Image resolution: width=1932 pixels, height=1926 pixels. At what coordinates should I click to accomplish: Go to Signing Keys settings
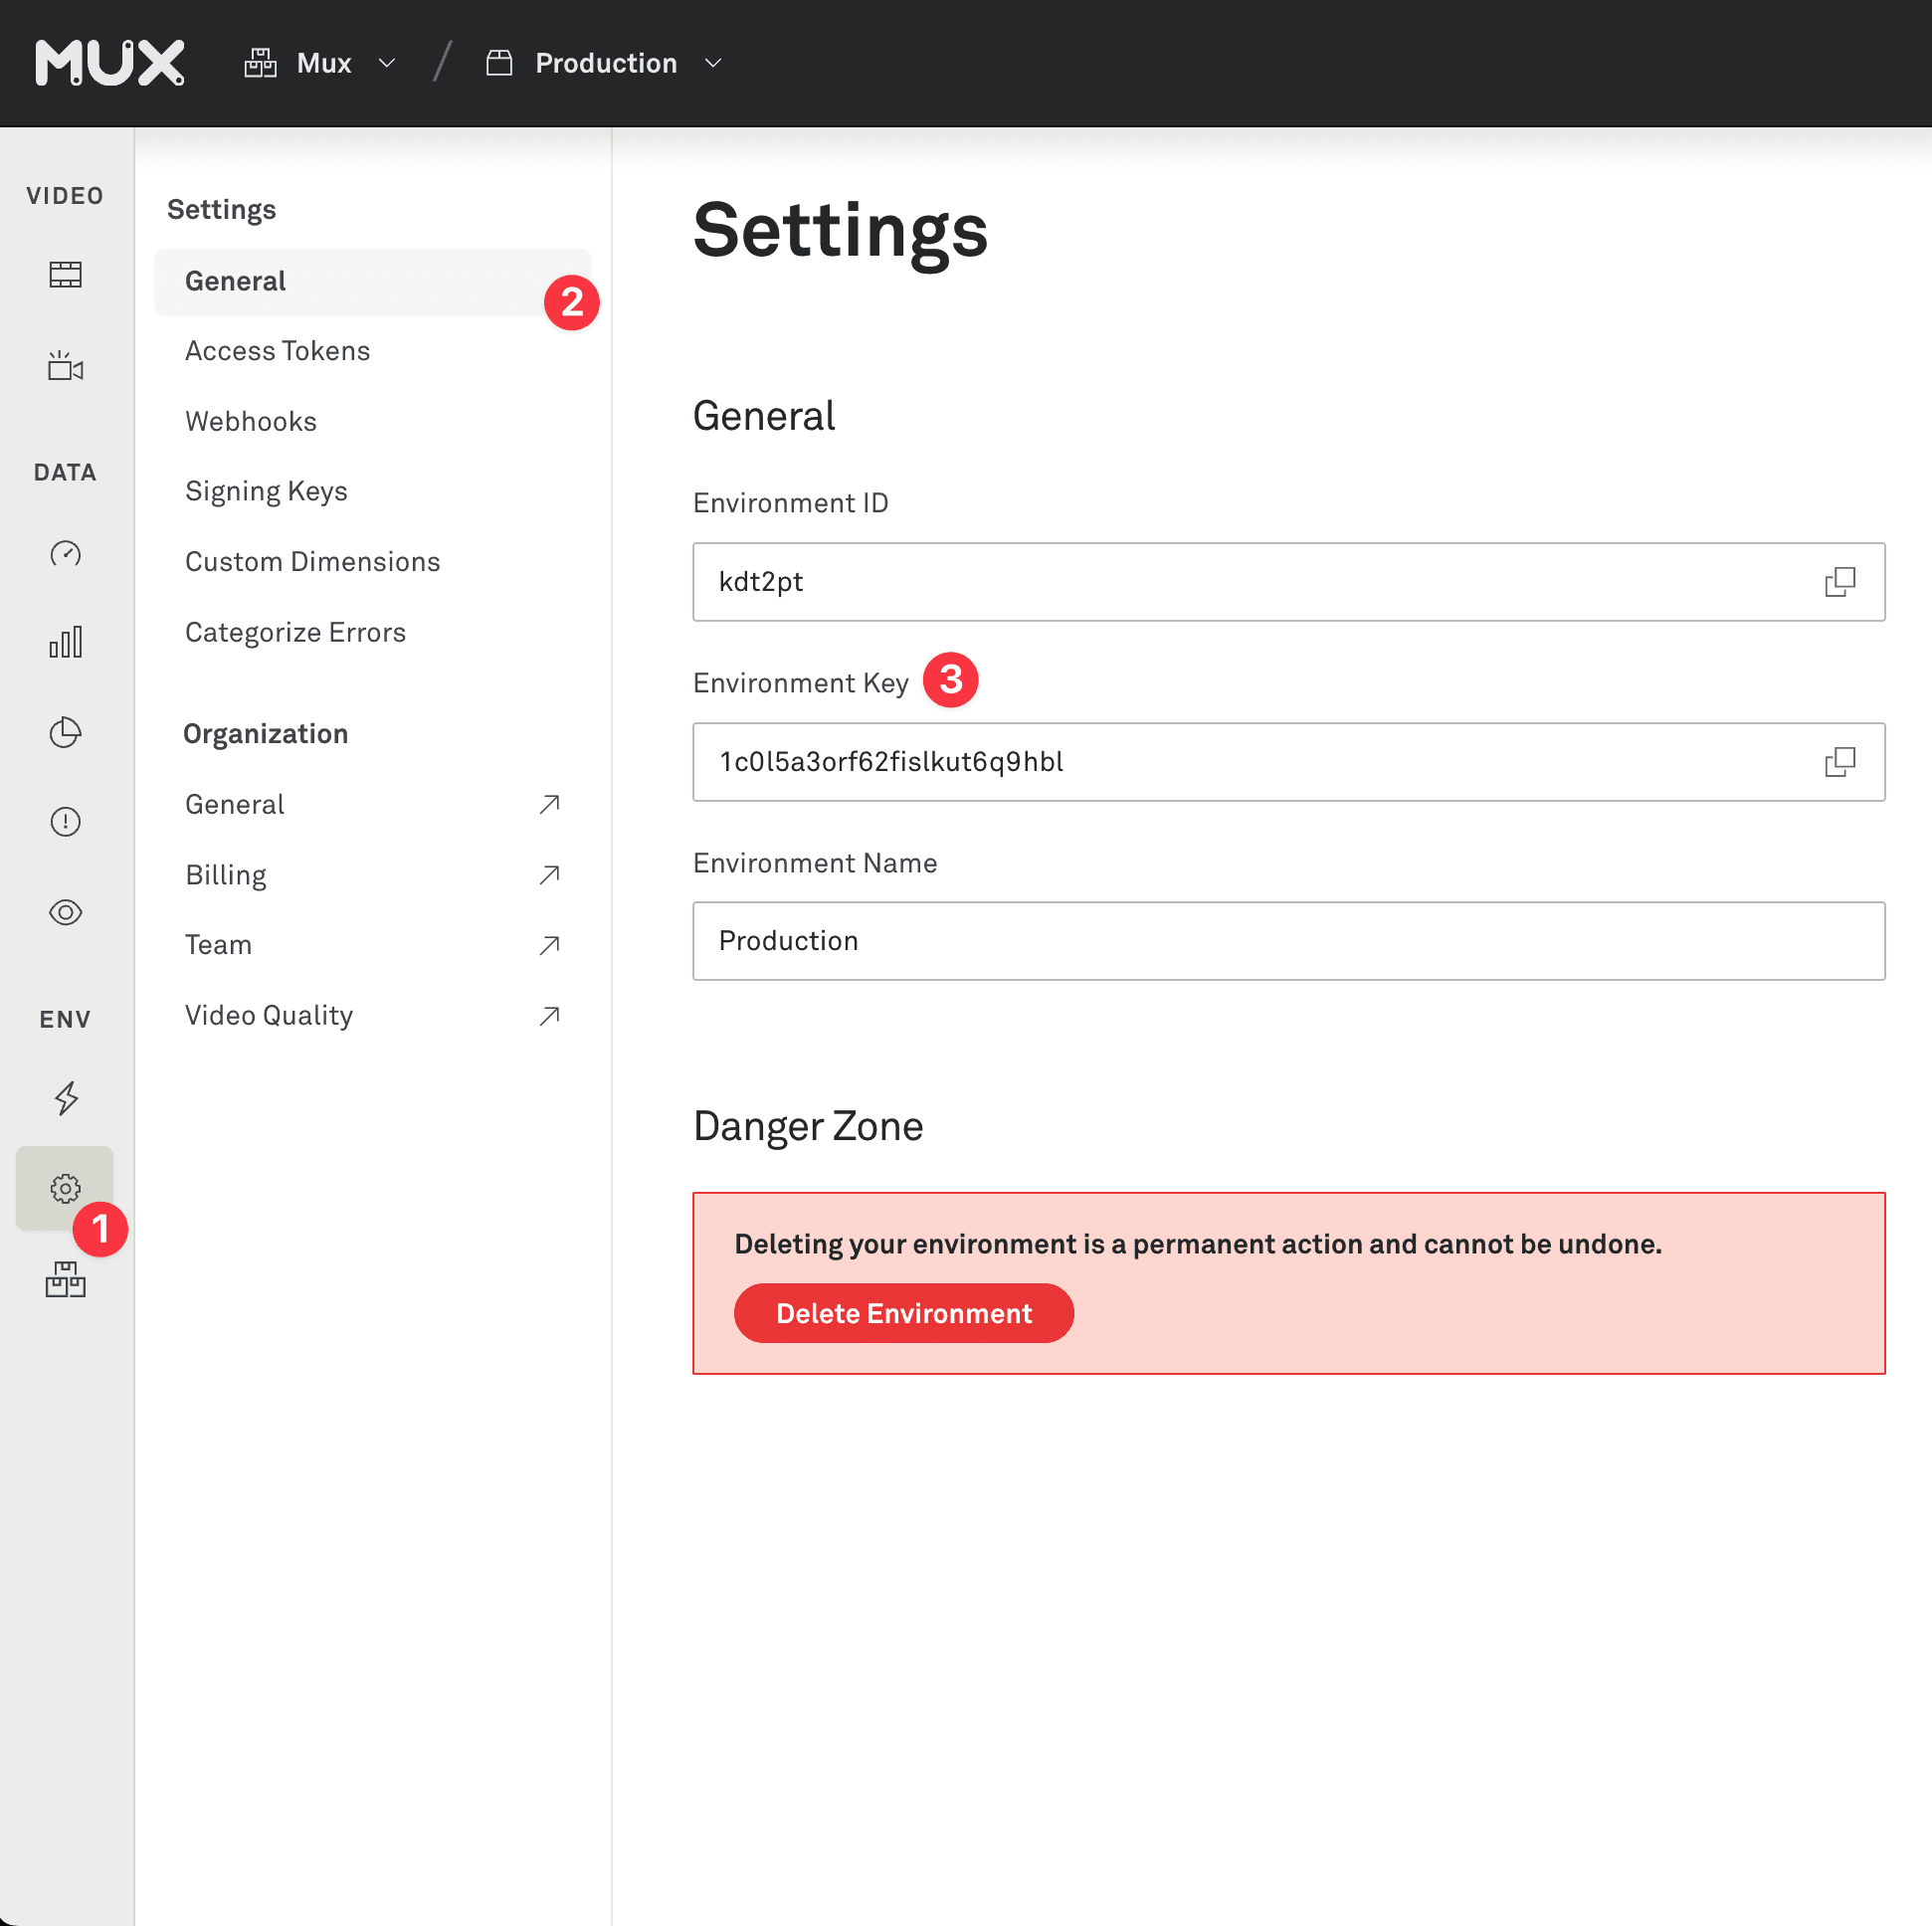(266, 491)
